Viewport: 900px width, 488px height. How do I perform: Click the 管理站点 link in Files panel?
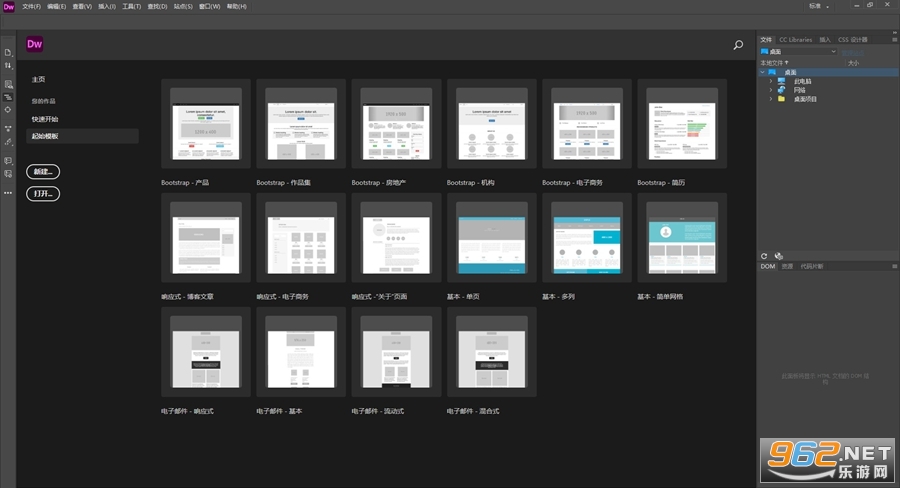coord(853,52)
